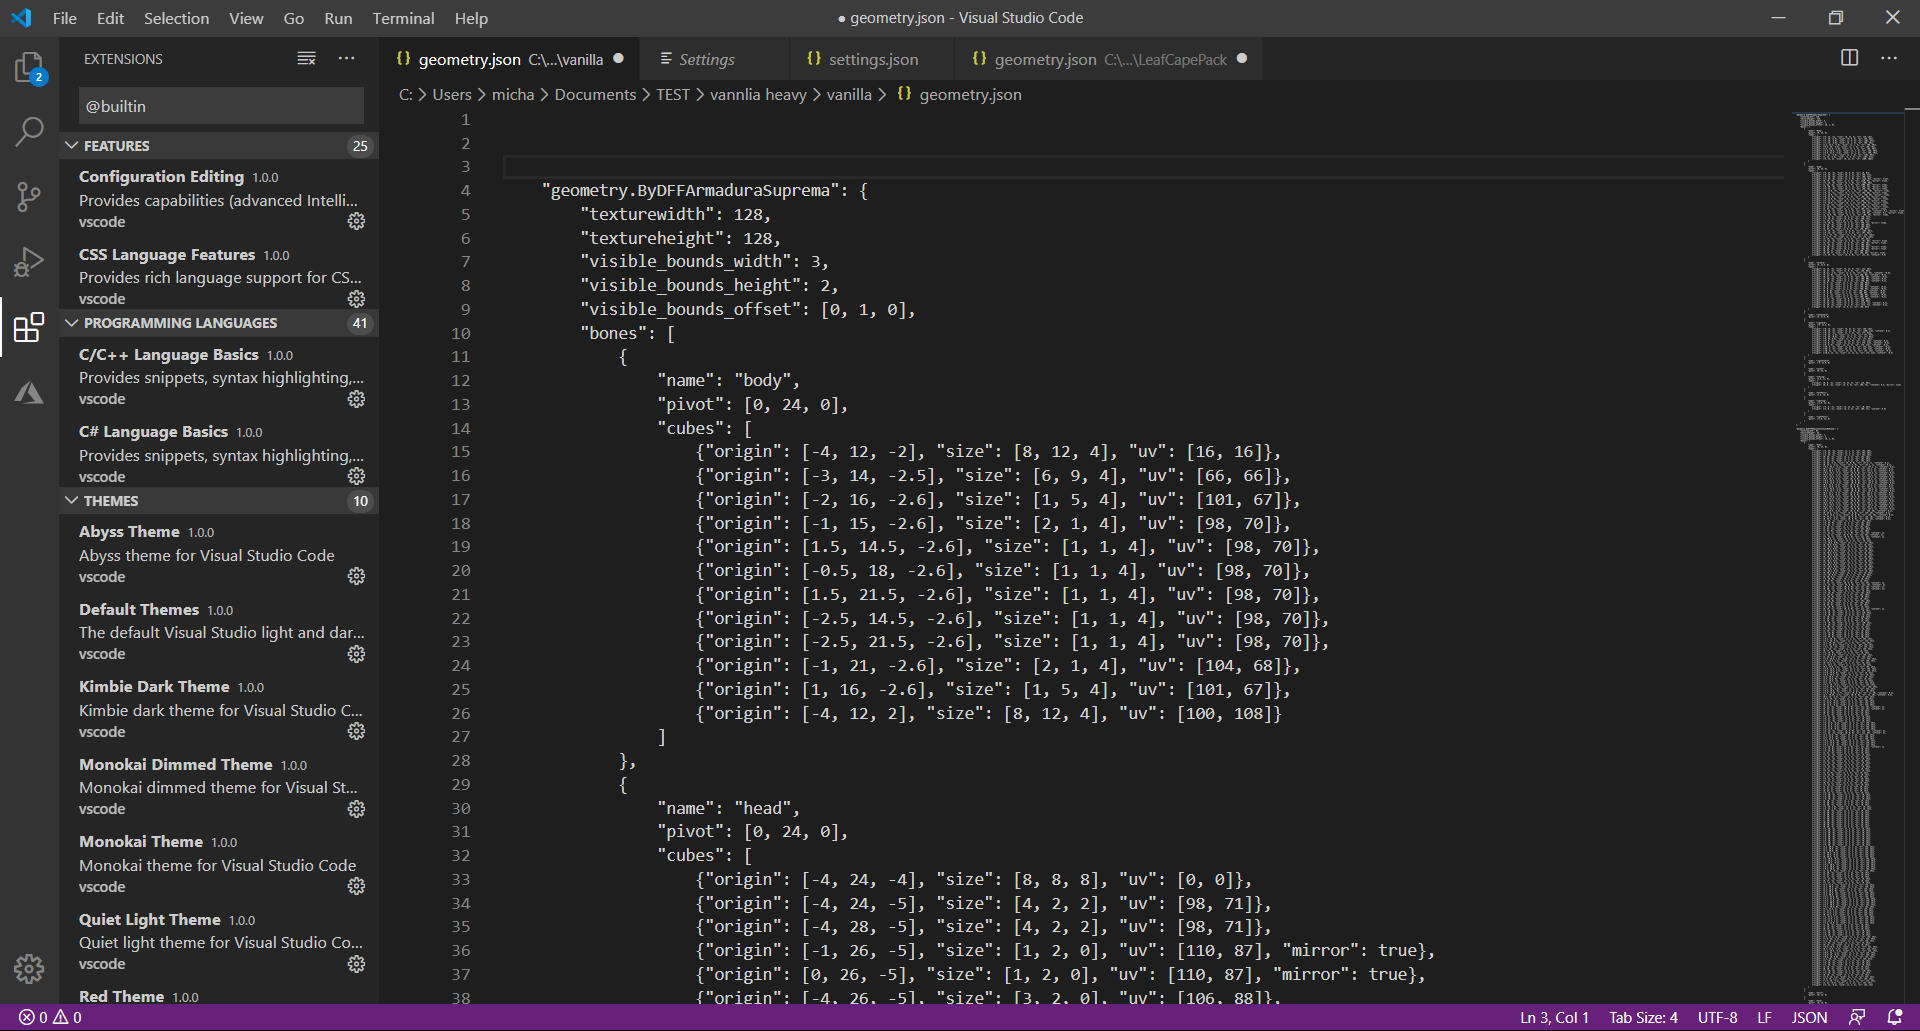Screen dimensions: 1920x1031
Task: Click the Documents breadcrumb
Action: pos(595,94)
